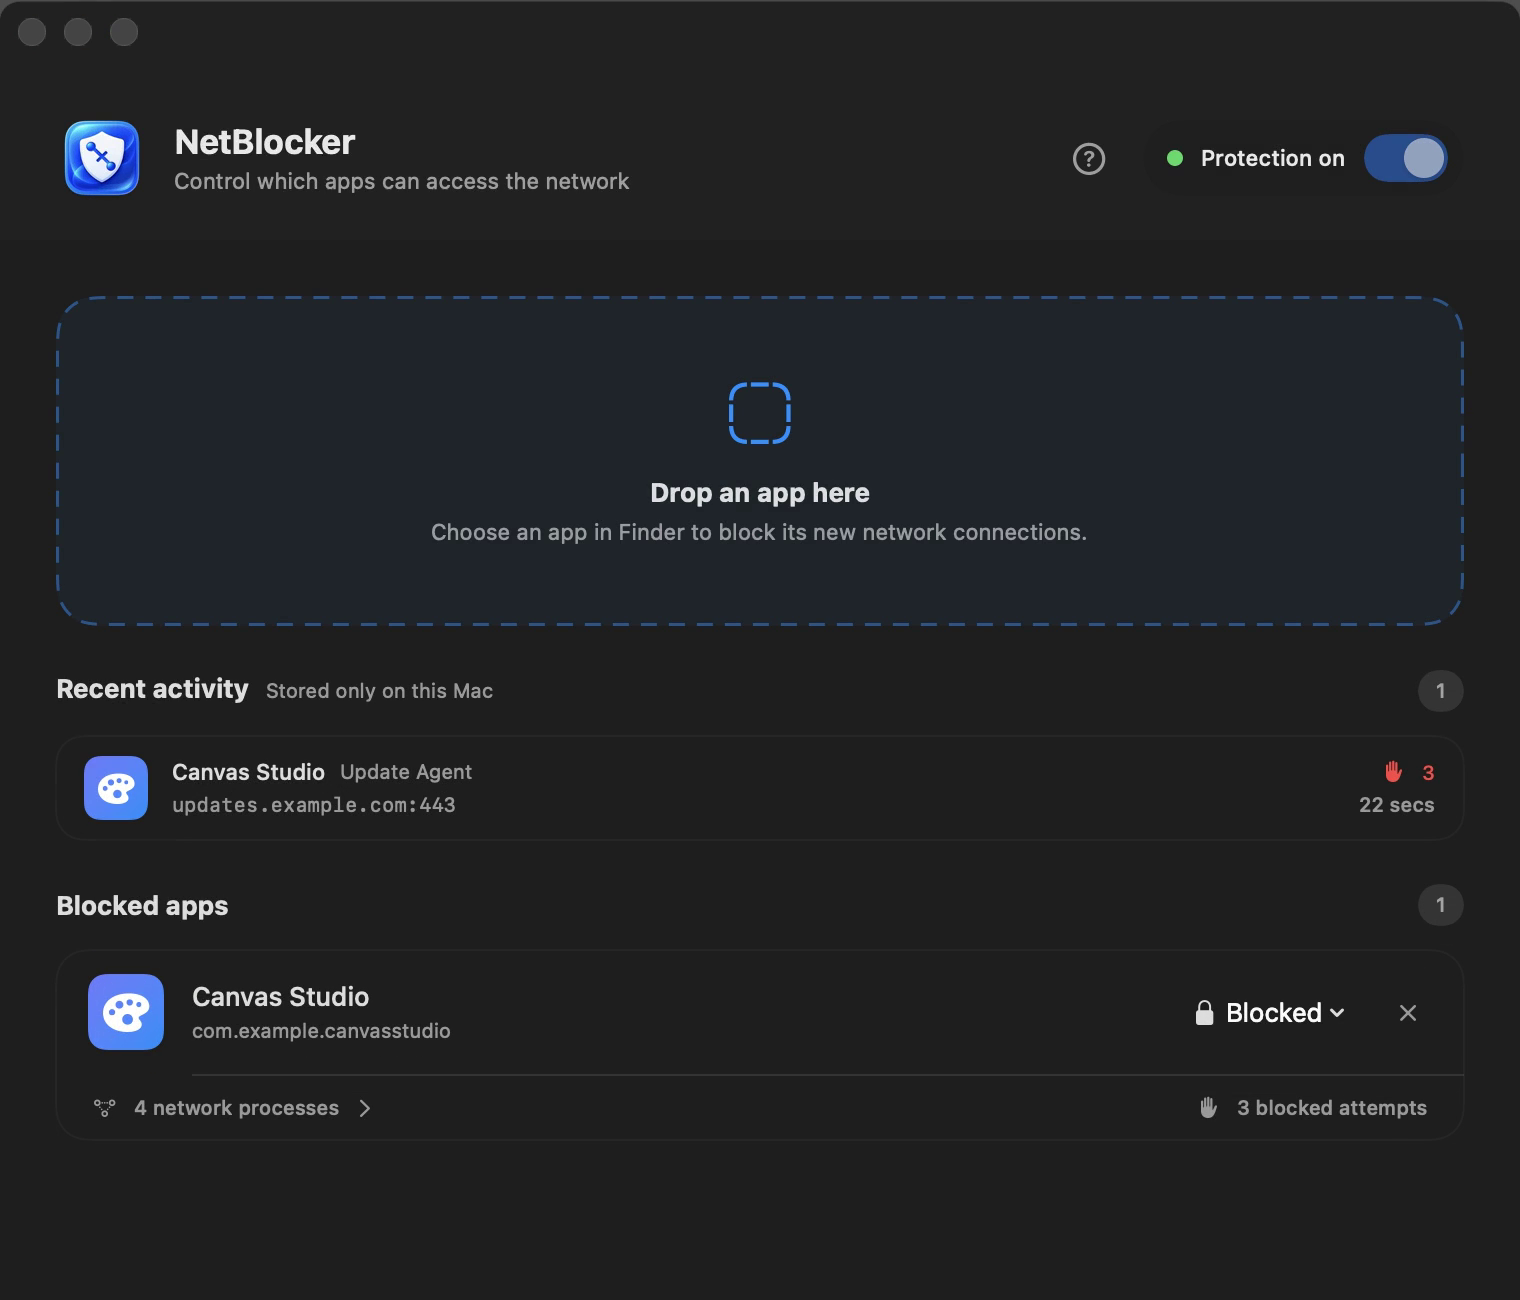The image size is (1520, 1300).
Task: Click the 22 secs timestamp
Action: (1396, 805)
